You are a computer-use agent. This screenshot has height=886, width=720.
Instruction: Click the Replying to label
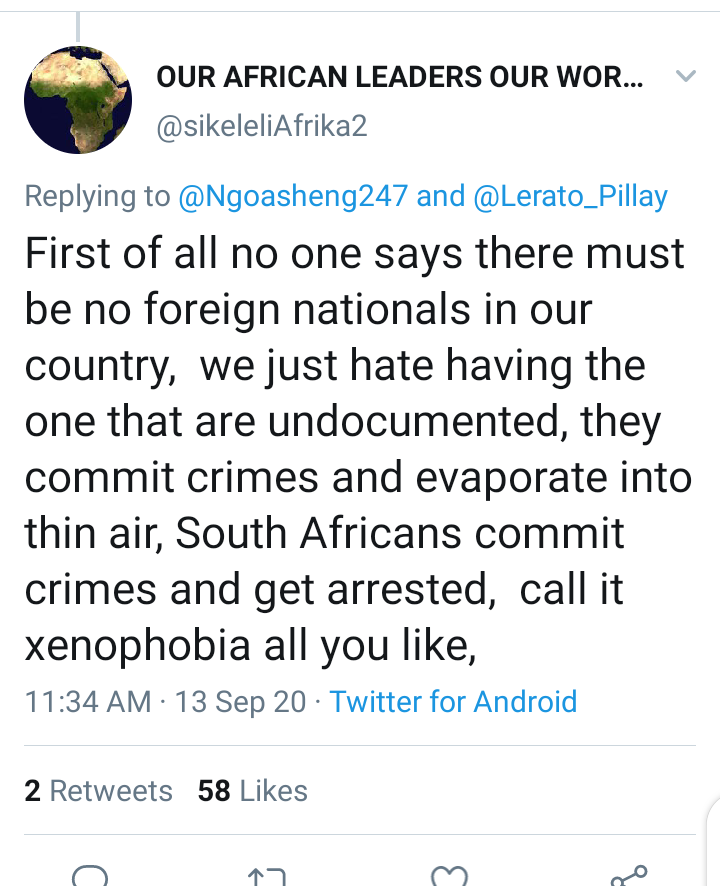tap(97, 197)
